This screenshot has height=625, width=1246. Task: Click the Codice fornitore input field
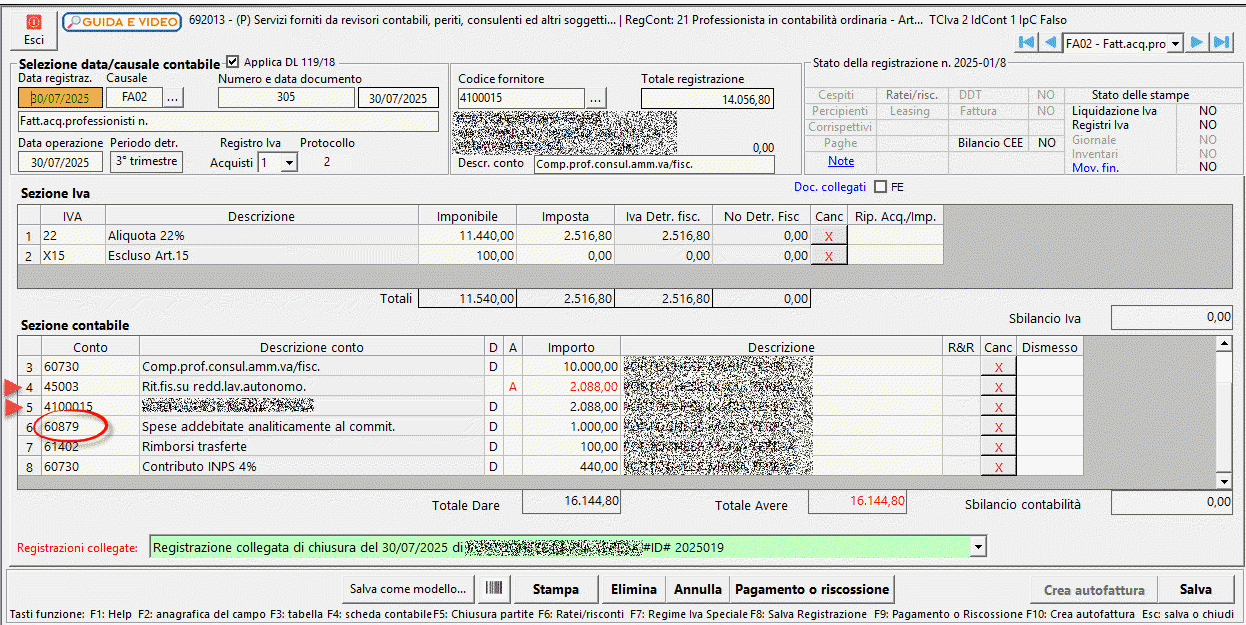click(x=520, y=98)
